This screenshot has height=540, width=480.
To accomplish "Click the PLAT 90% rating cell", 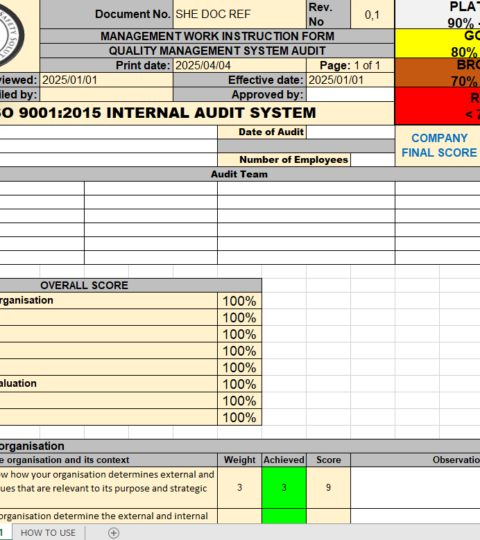I will coord(438,14).
